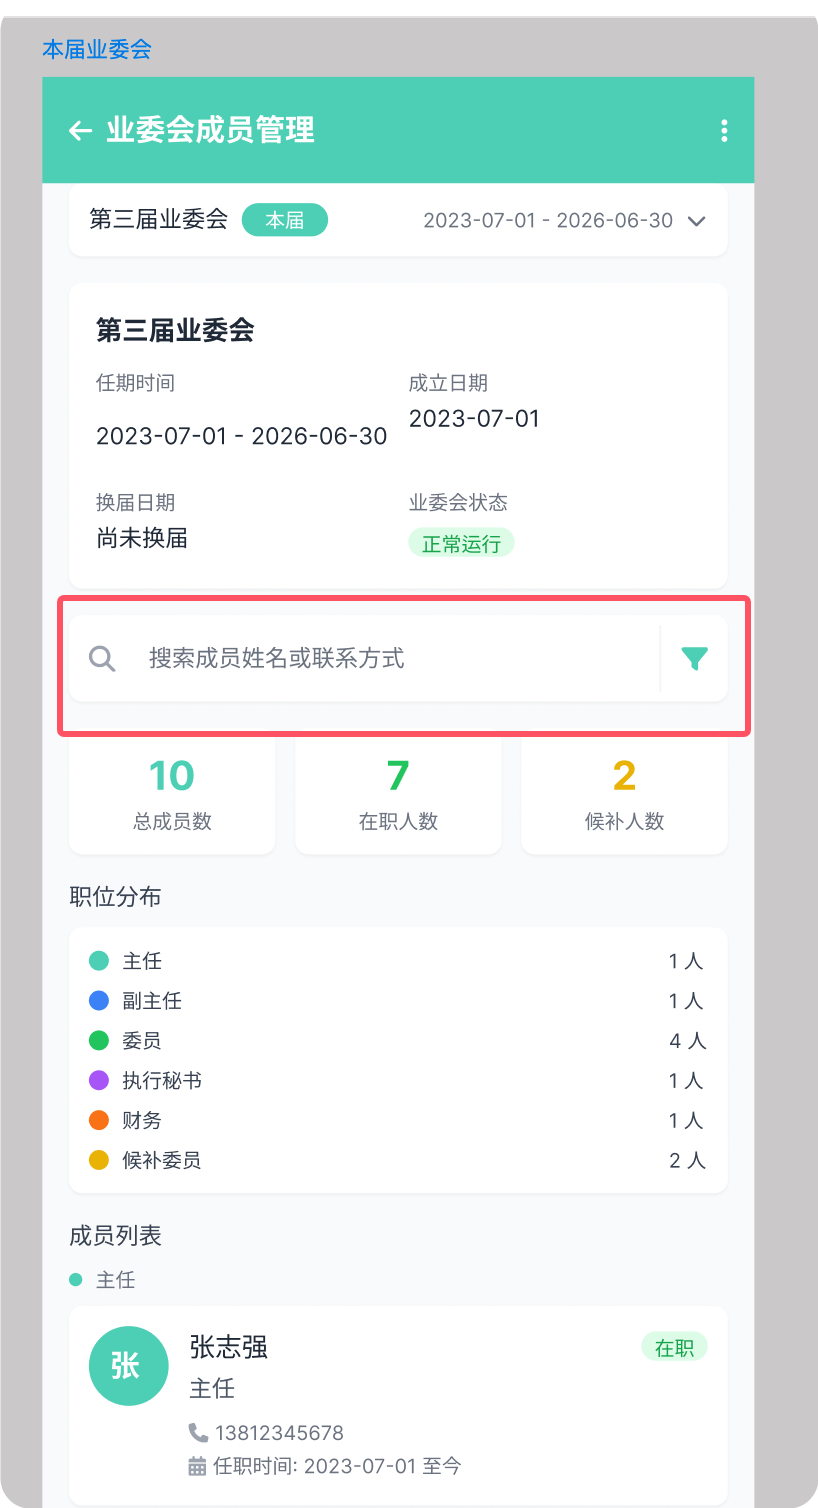
Task: Click the search magnifier icon
Action: pos(102,658)
